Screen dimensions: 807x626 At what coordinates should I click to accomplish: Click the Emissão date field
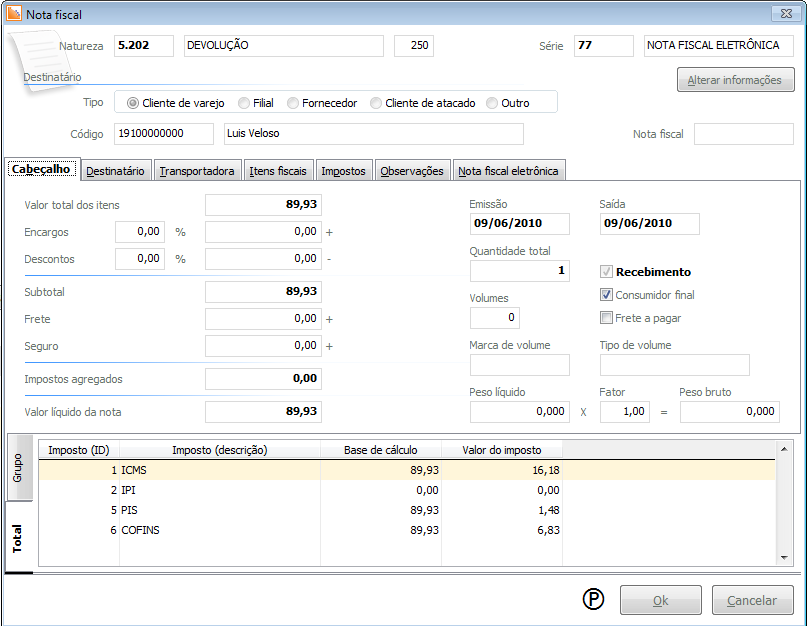tap(519, 224)
